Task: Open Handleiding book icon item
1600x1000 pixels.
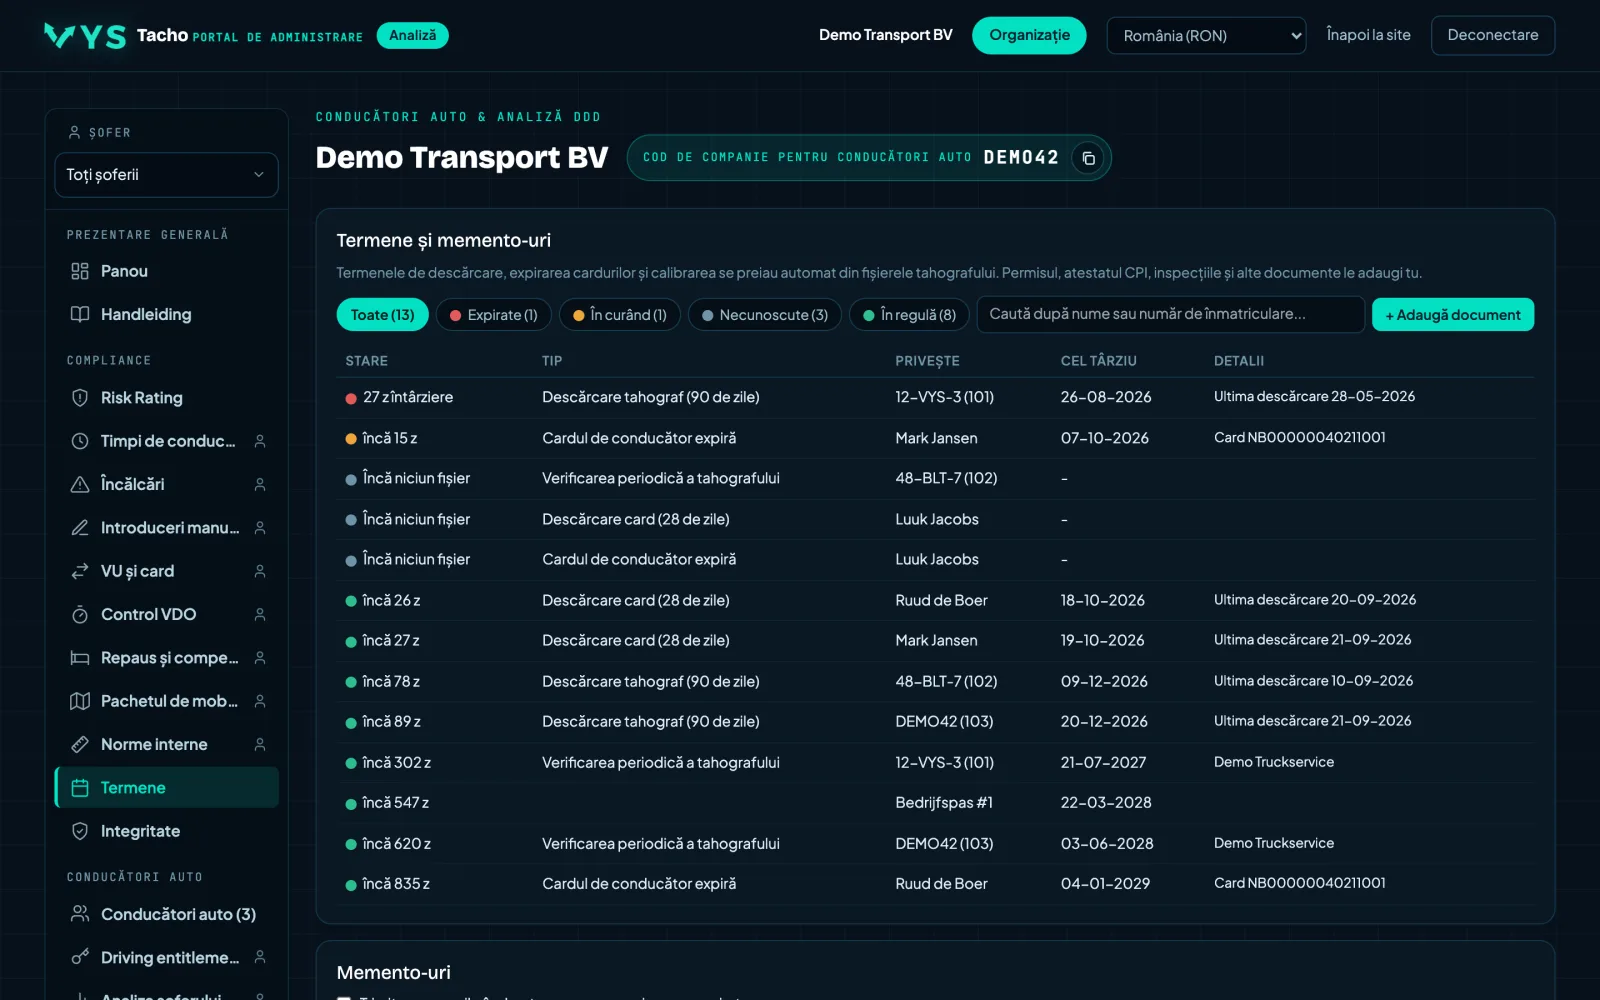Action: coord(166,314)
